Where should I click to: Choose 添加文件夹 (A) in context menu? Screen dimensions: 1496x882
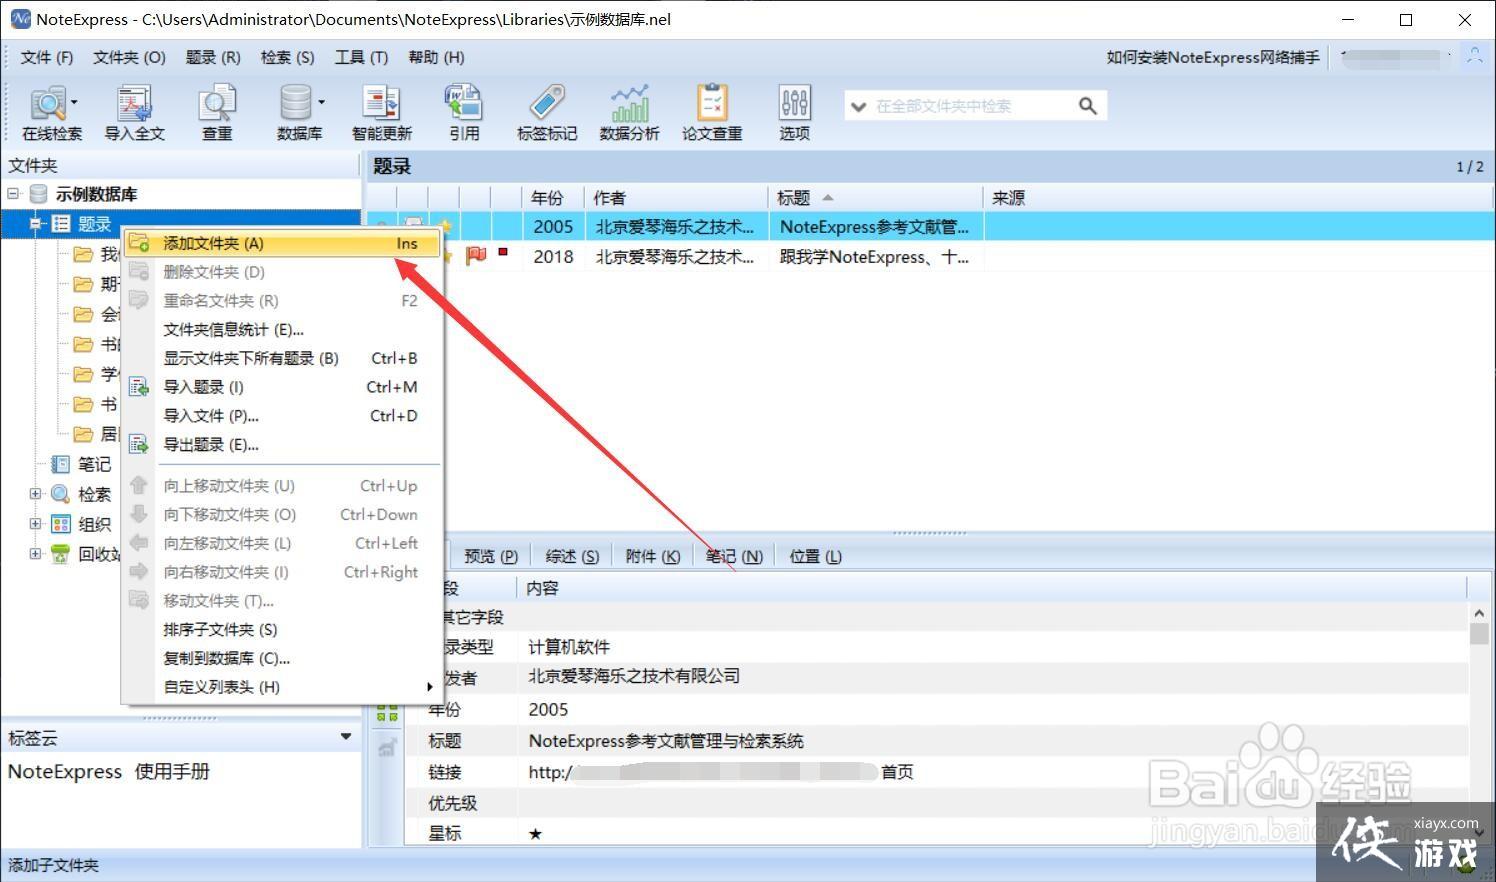[x=283, y=243]
